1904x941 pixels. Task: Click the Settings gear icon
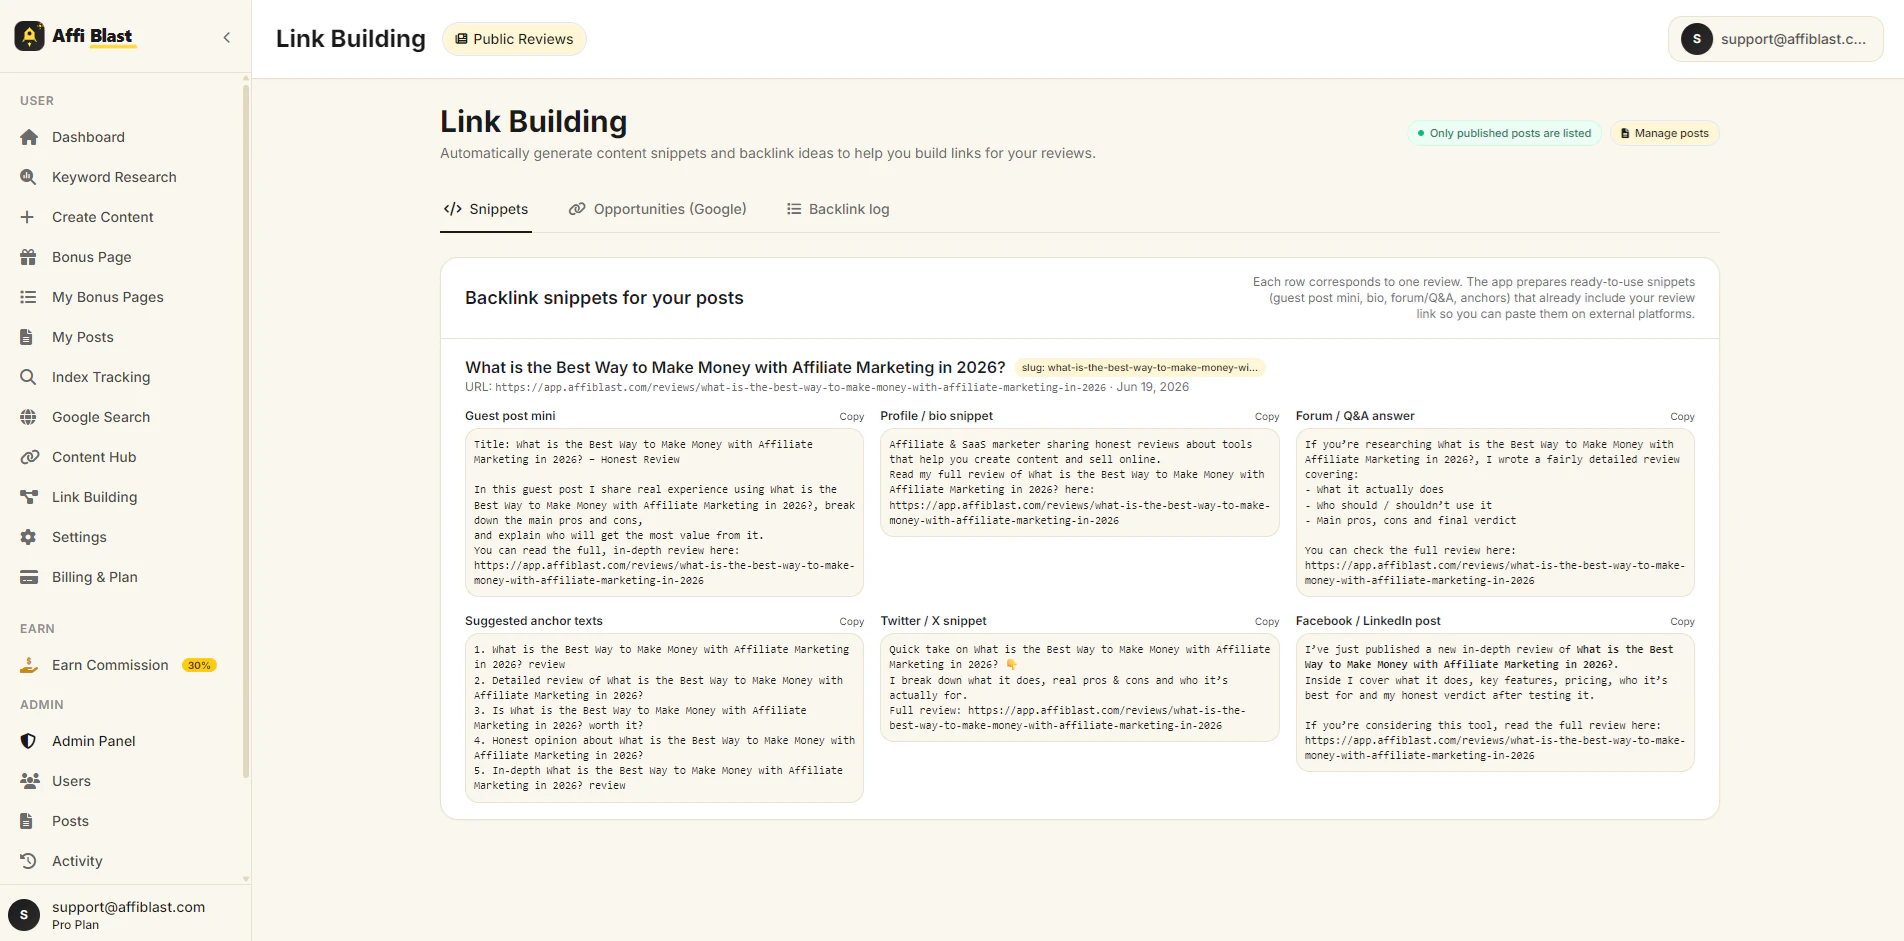[29, 537]
